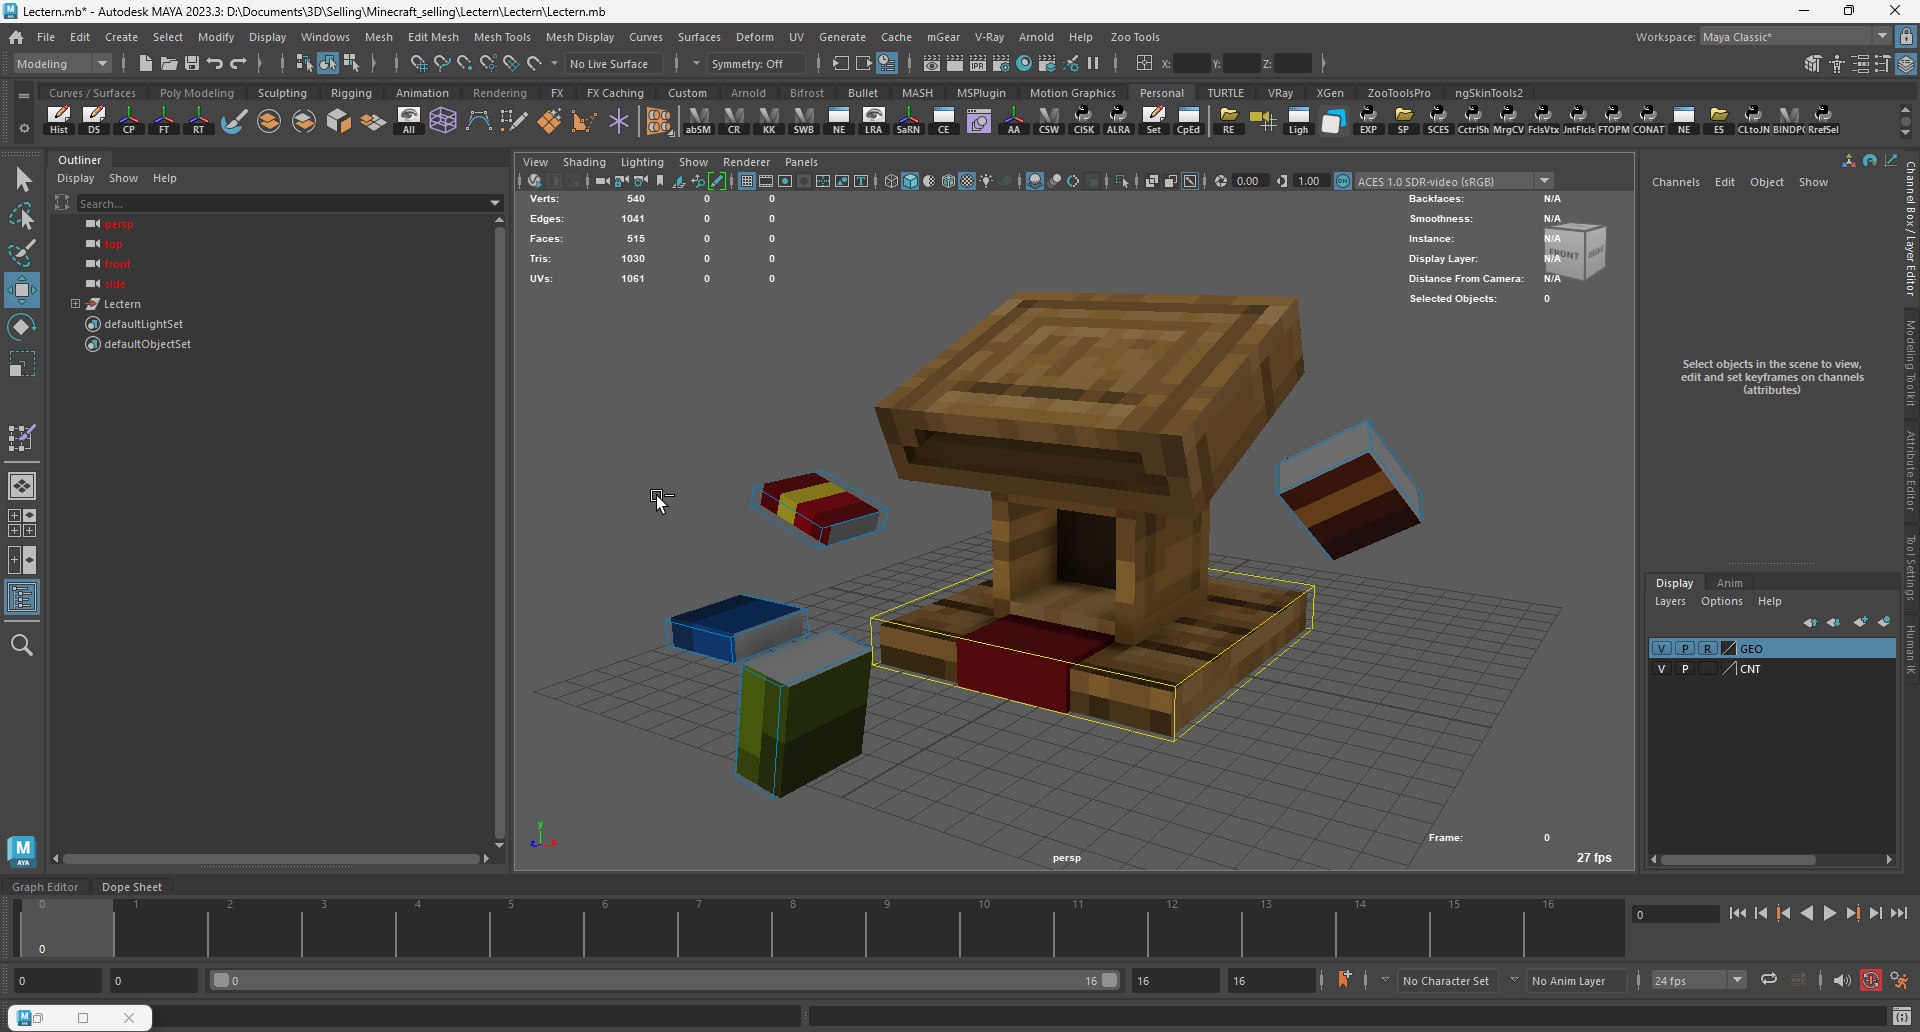Click the EXP shelf button

[x=1368, y=120]
